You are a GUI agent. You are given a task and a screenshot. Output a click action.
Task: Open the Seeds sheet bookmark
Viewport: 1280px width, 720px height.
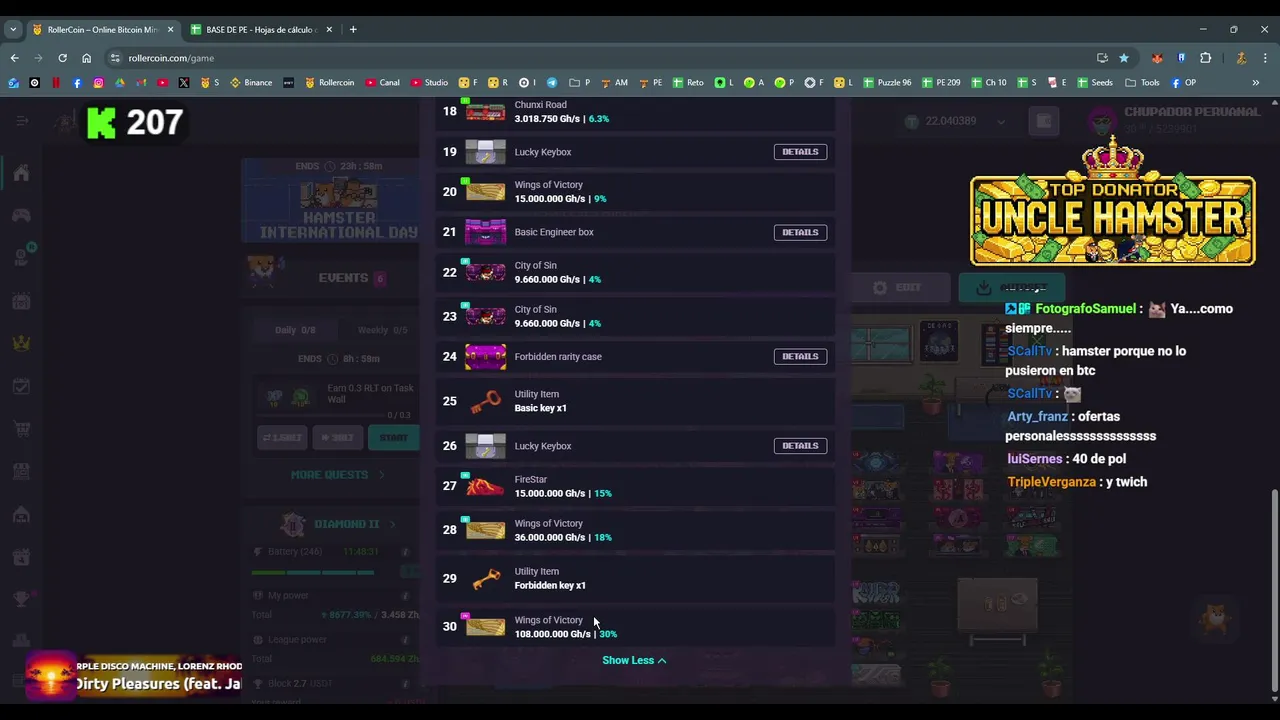[1095, 83]
